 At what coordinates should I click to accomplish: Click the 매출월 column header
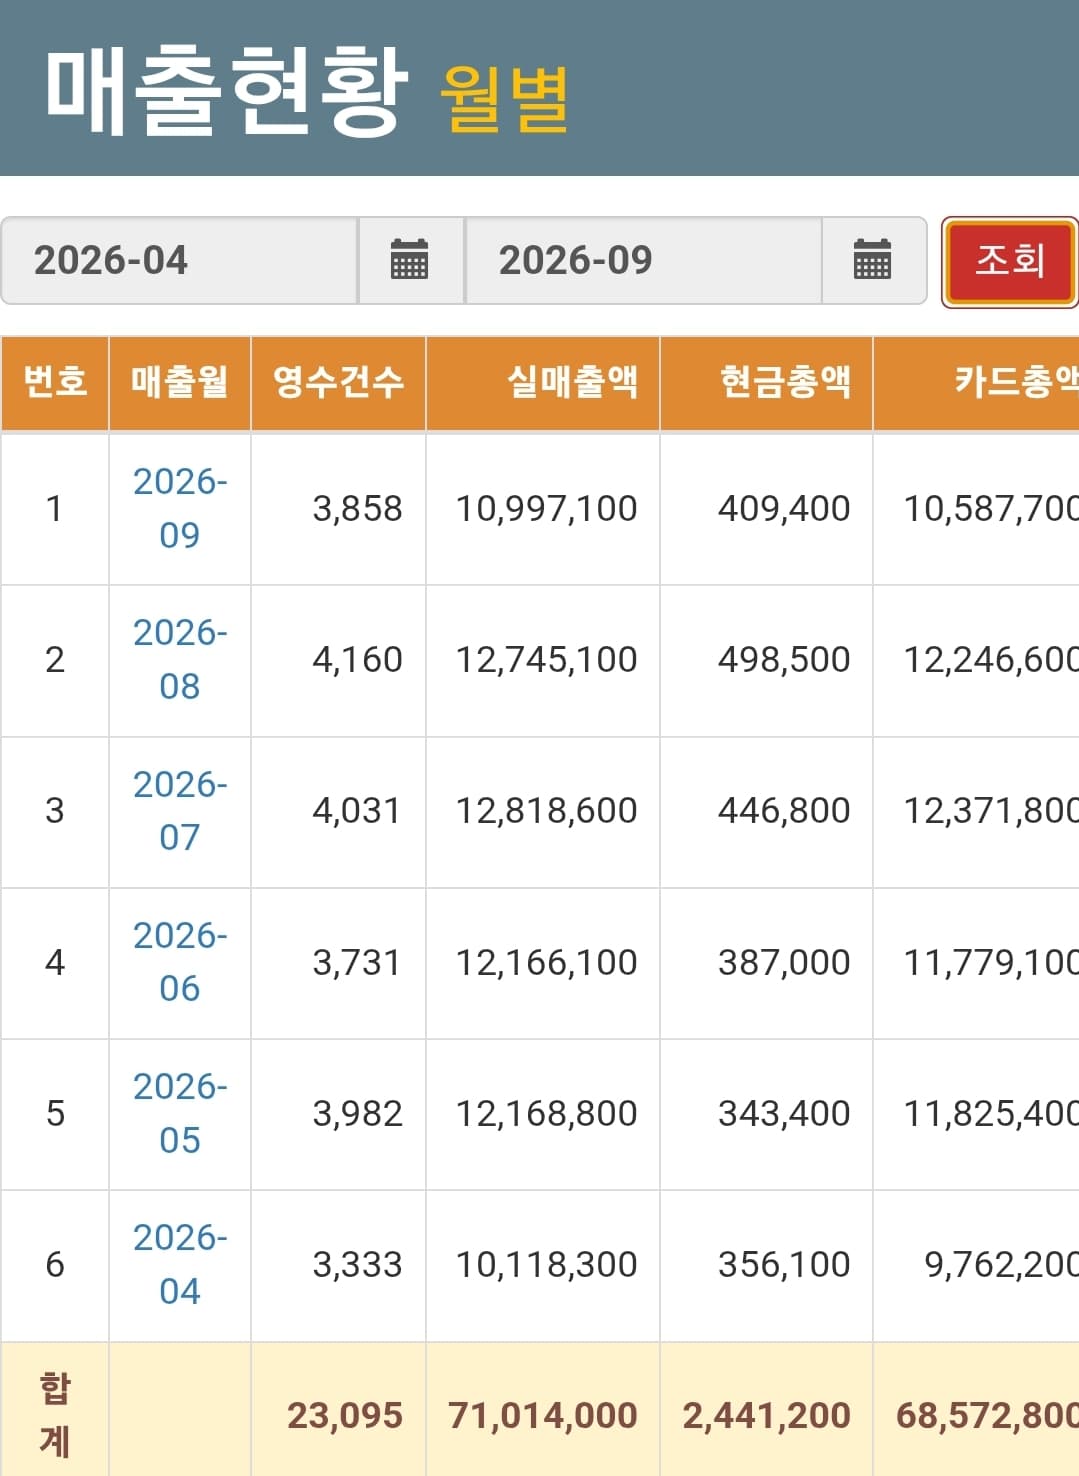(x=180, y=382)
